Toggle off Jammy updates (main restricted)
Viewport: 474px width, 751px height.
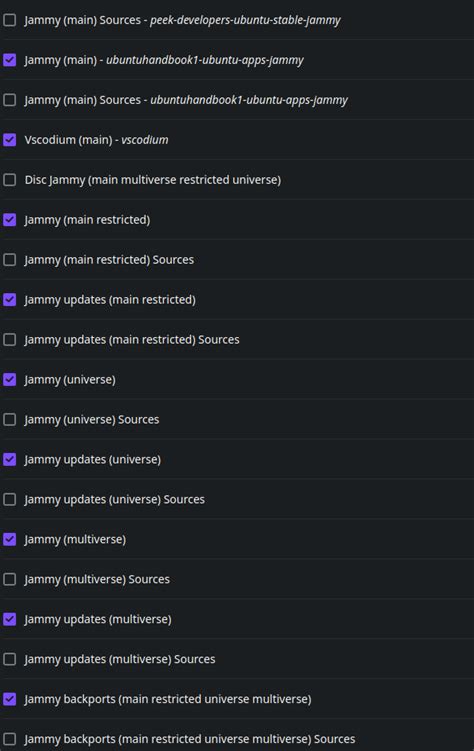pos(10,299)
